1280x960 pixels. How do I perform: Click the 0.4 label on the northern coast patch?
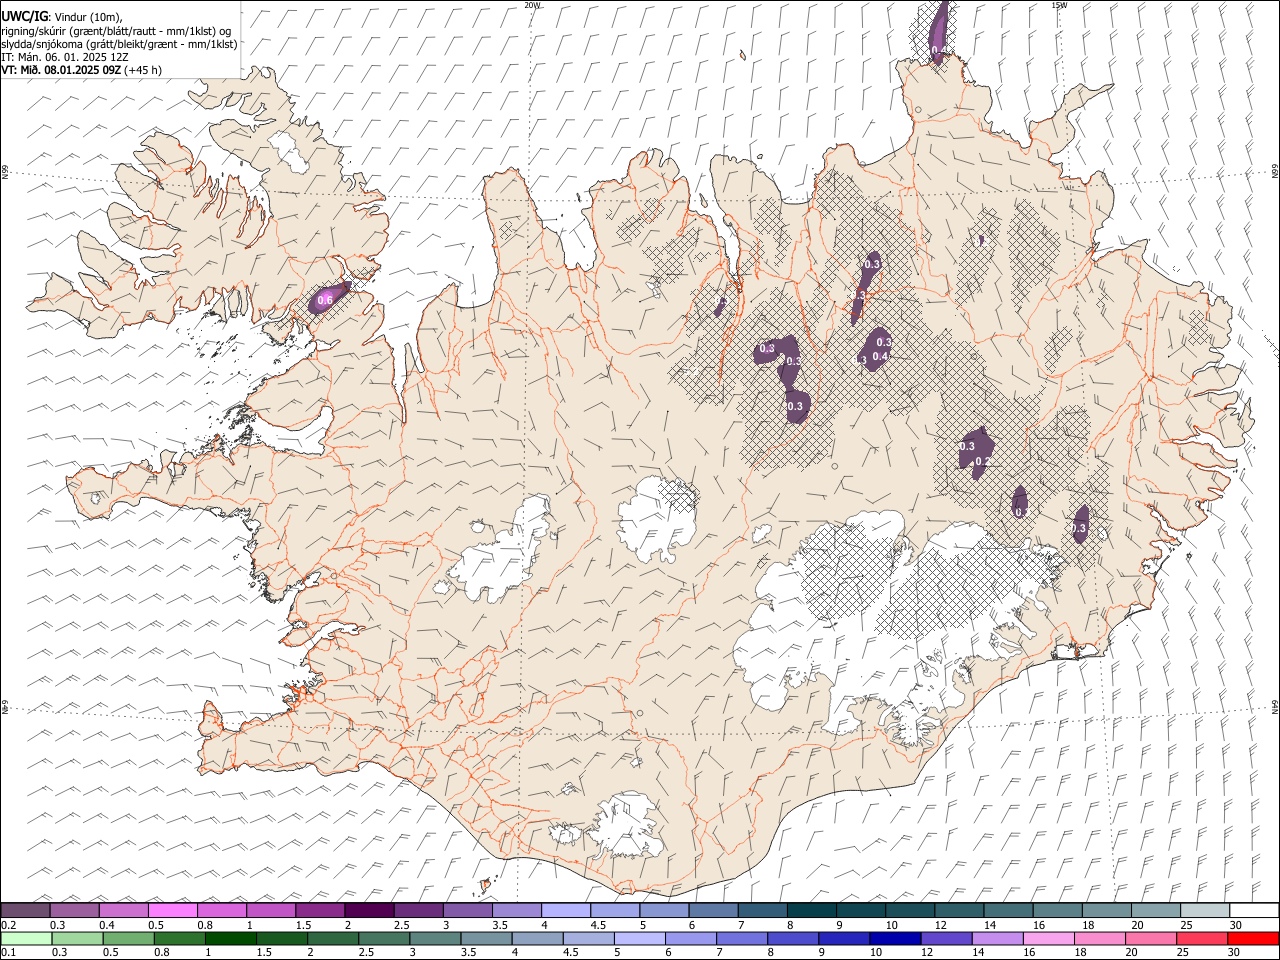point(939,50)
